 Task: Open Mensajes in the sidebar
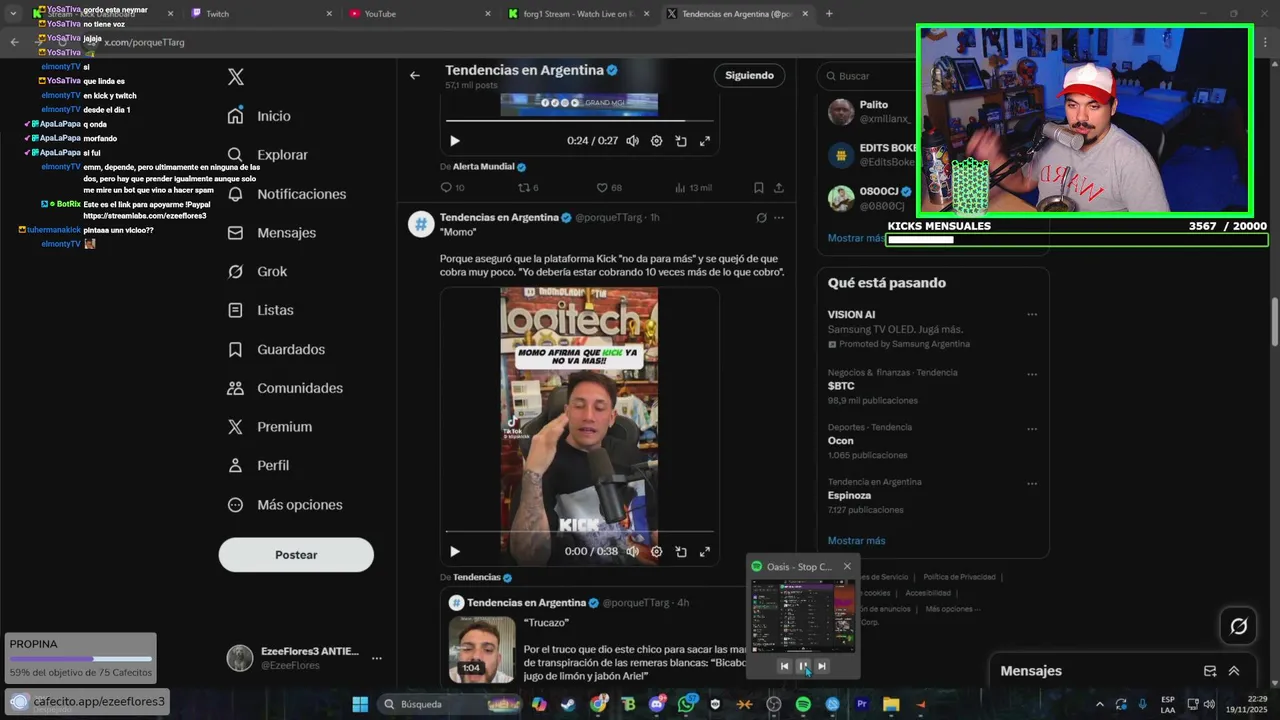point(272,232)
